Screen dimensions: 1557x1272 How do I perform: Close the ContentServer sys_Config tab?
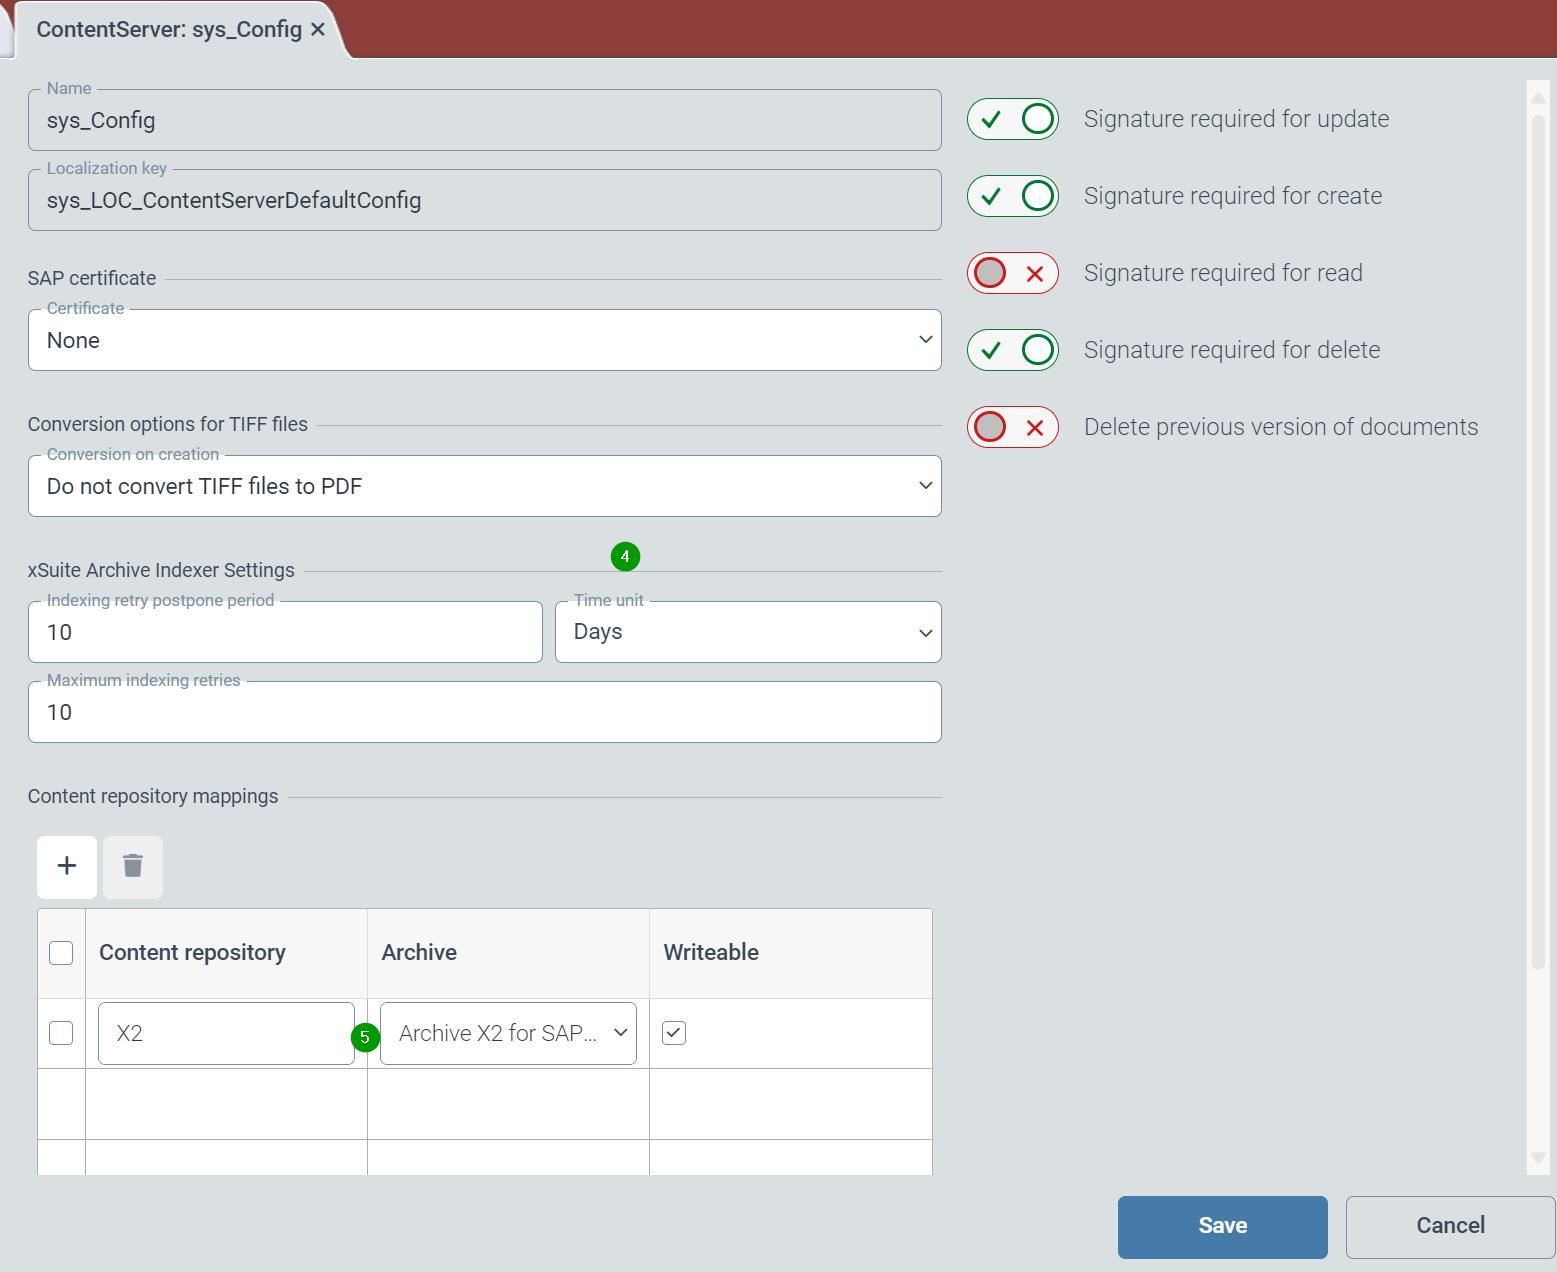click(x=318, y=30)
